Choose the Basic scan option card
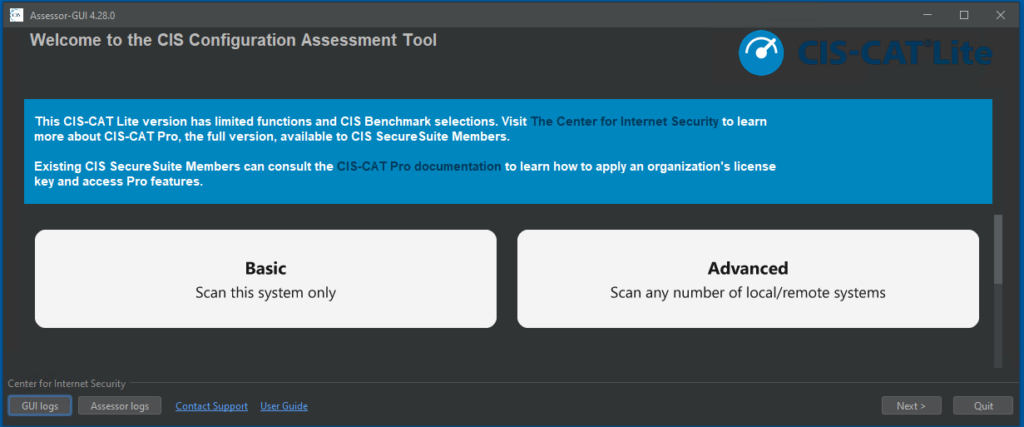Viewport: 1024px width, 427px height. 266,279
